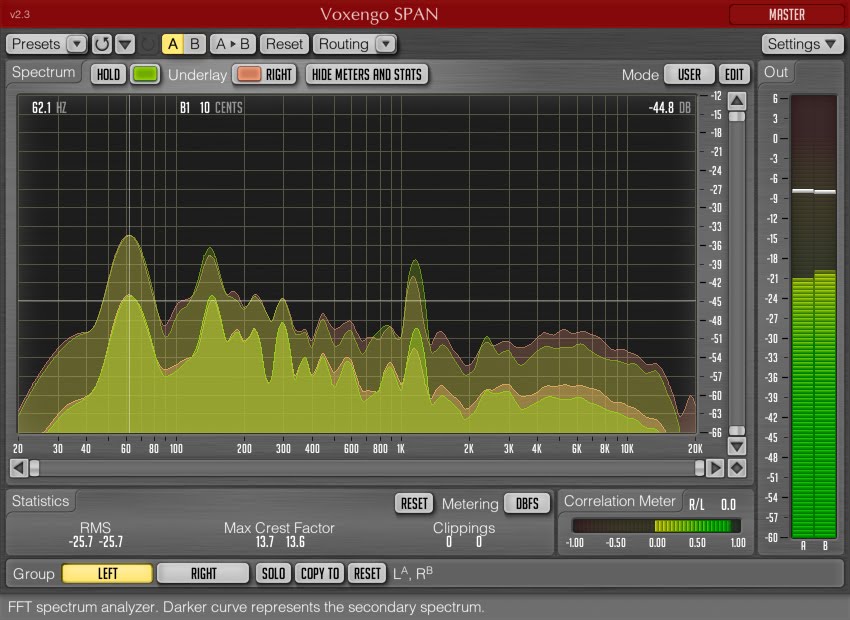Click the horizontal scroll left arrow
Screen dimensions: 850x620
pyautogui.click(x=17, y=468)
